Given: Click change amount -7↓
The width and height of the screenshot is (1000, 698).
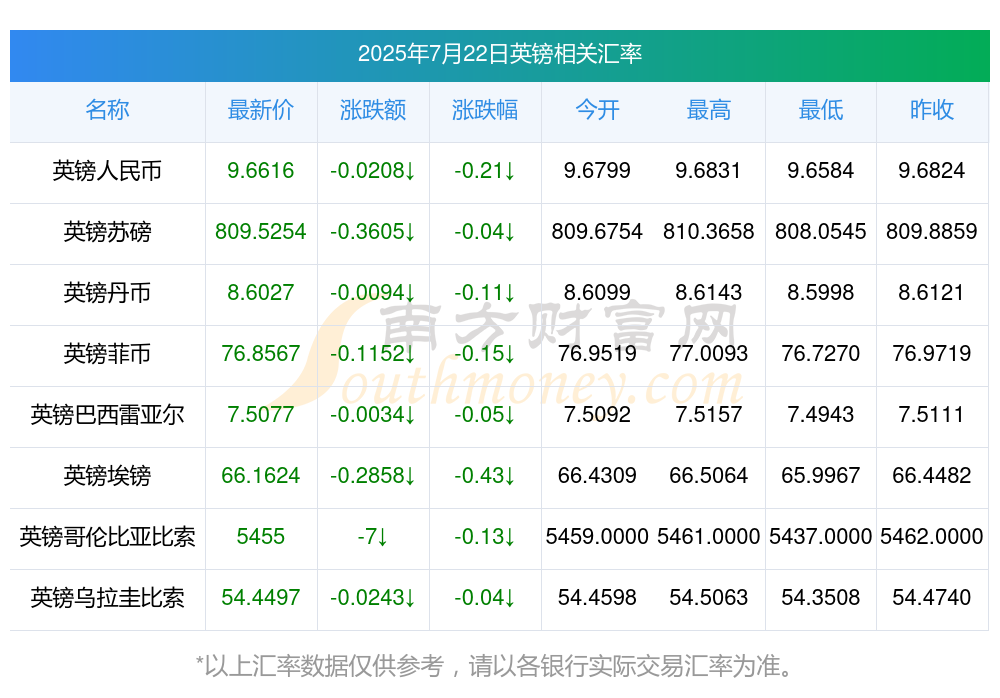Looking at the screenshot, I should 373,536.
